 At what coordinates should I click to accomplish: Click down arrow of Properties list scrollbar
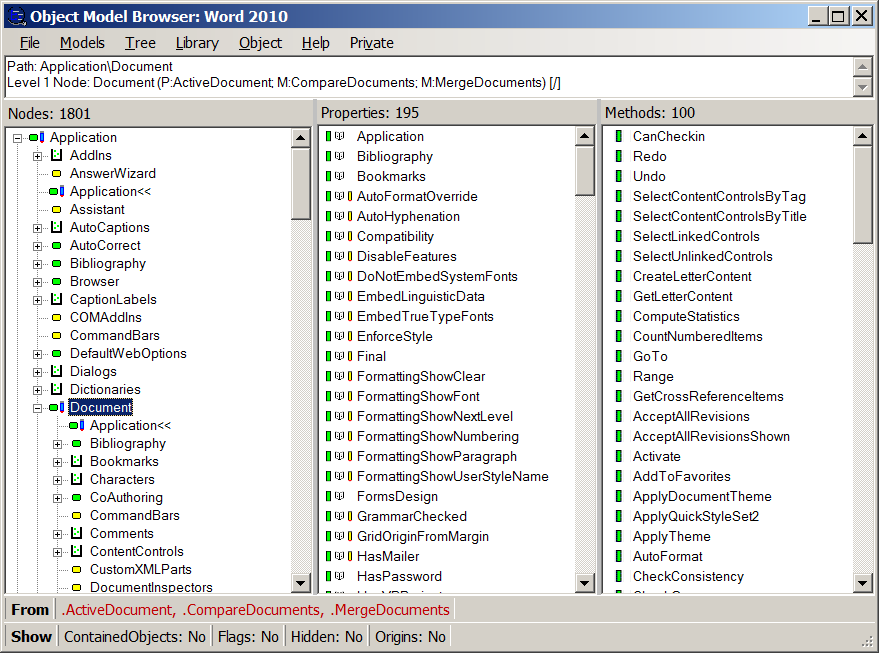(x=584, y=583)
